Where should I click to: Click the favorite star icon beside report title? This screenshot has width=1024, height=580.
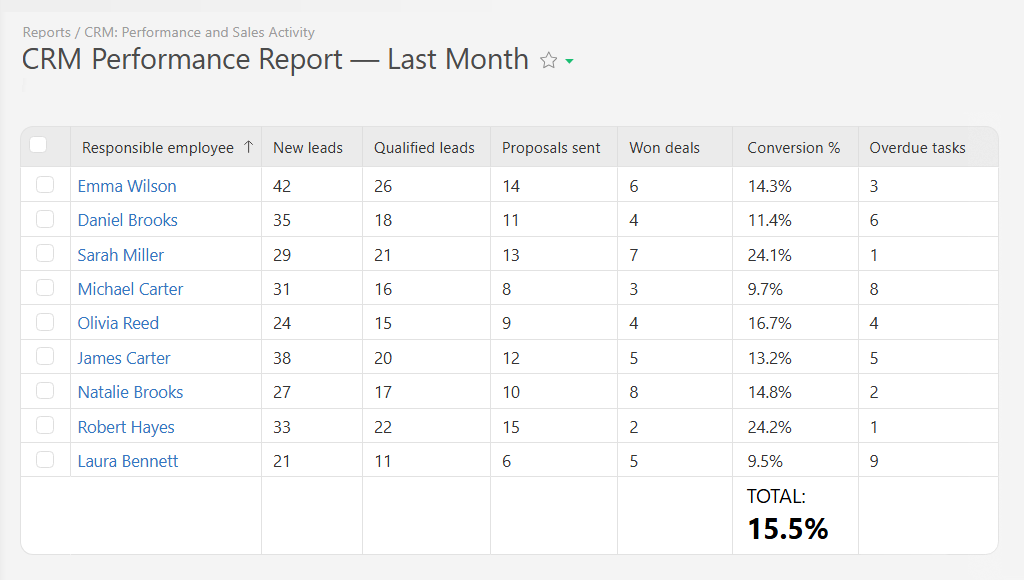point(549,61)
